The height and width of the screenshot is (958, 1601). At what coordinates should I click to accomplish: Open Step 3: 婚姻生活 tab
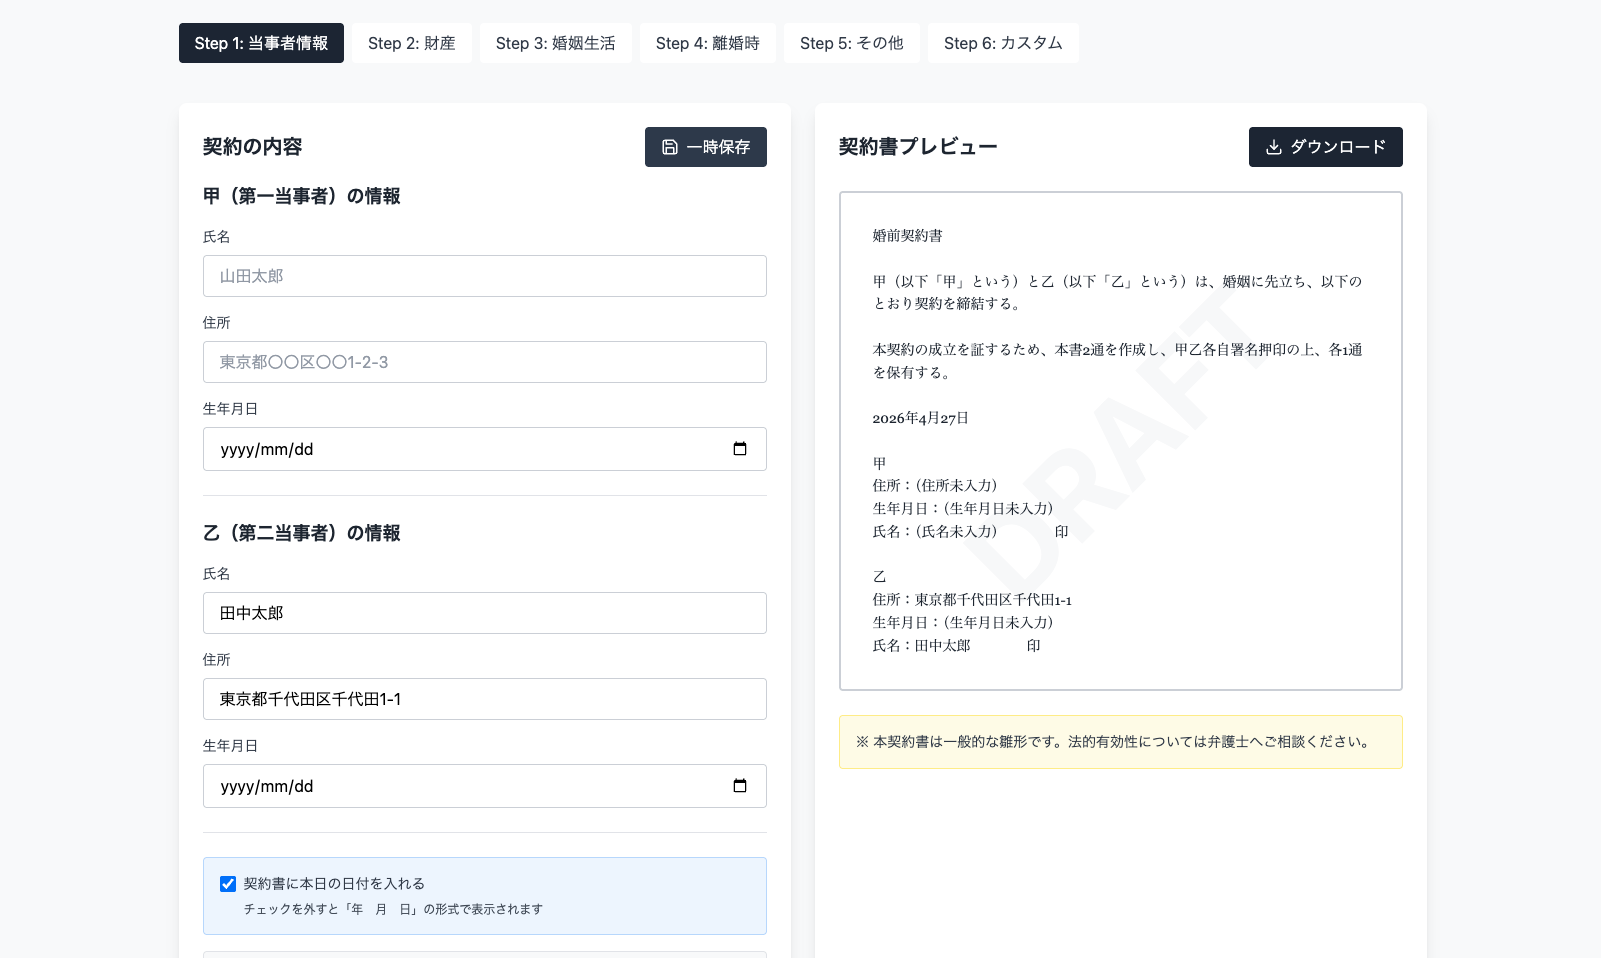[555, 43]
